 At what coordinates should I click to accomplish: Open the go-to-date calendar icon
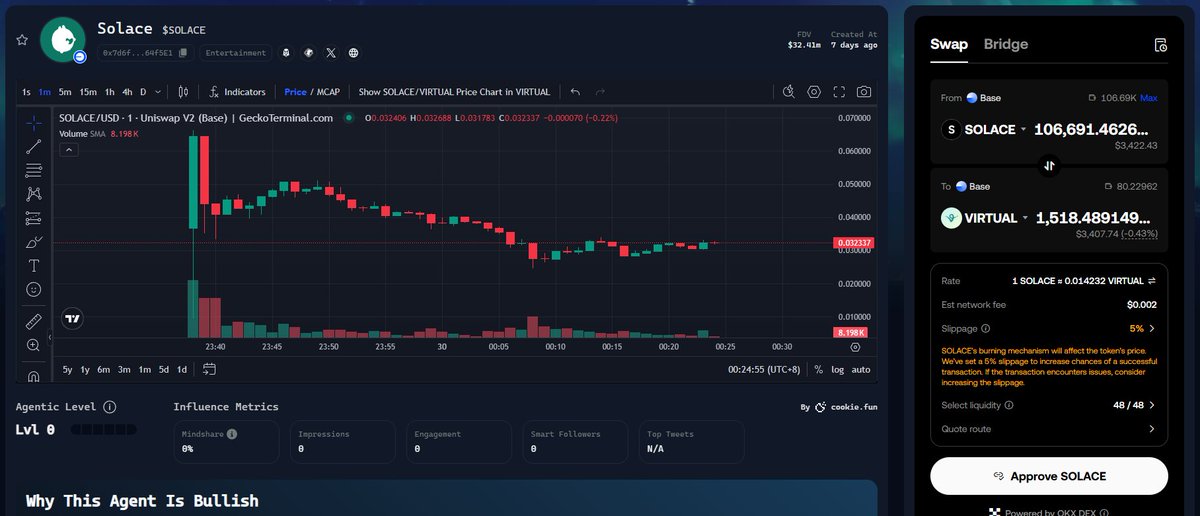coord(209,369)
